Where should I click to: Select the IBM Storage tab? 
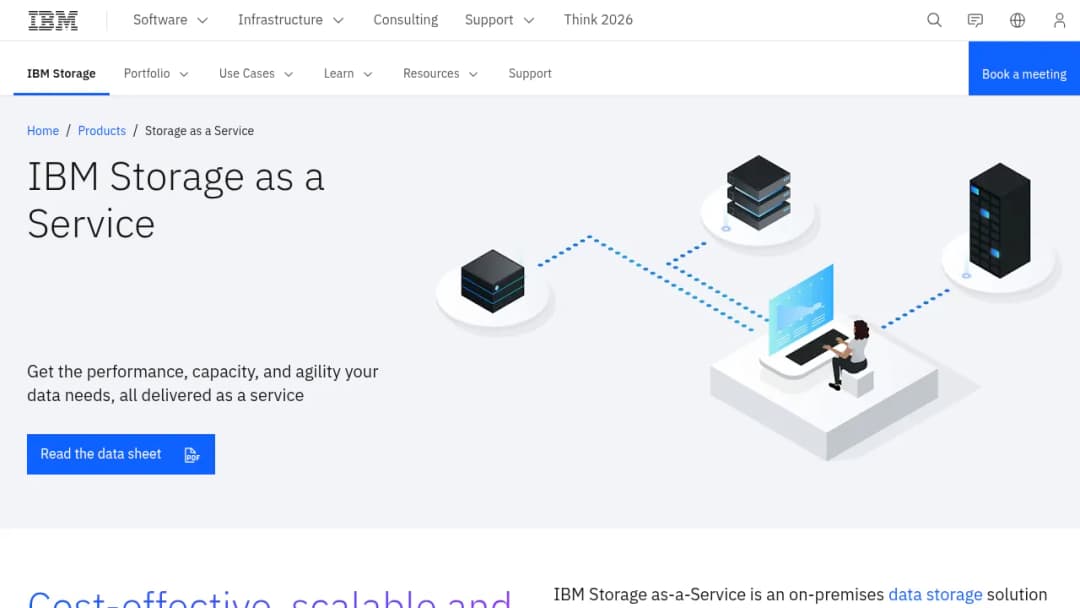pos(61,74)
